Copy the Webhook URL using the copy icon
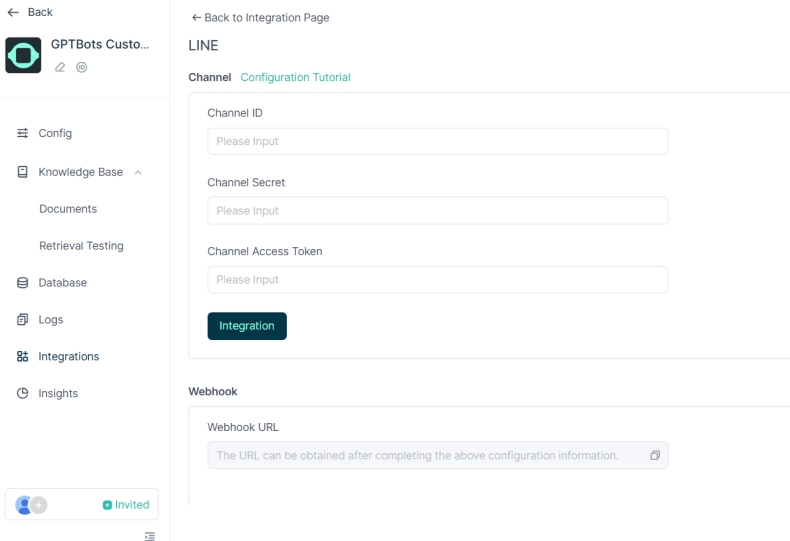The image size is (790, 541). pos(655,456)
